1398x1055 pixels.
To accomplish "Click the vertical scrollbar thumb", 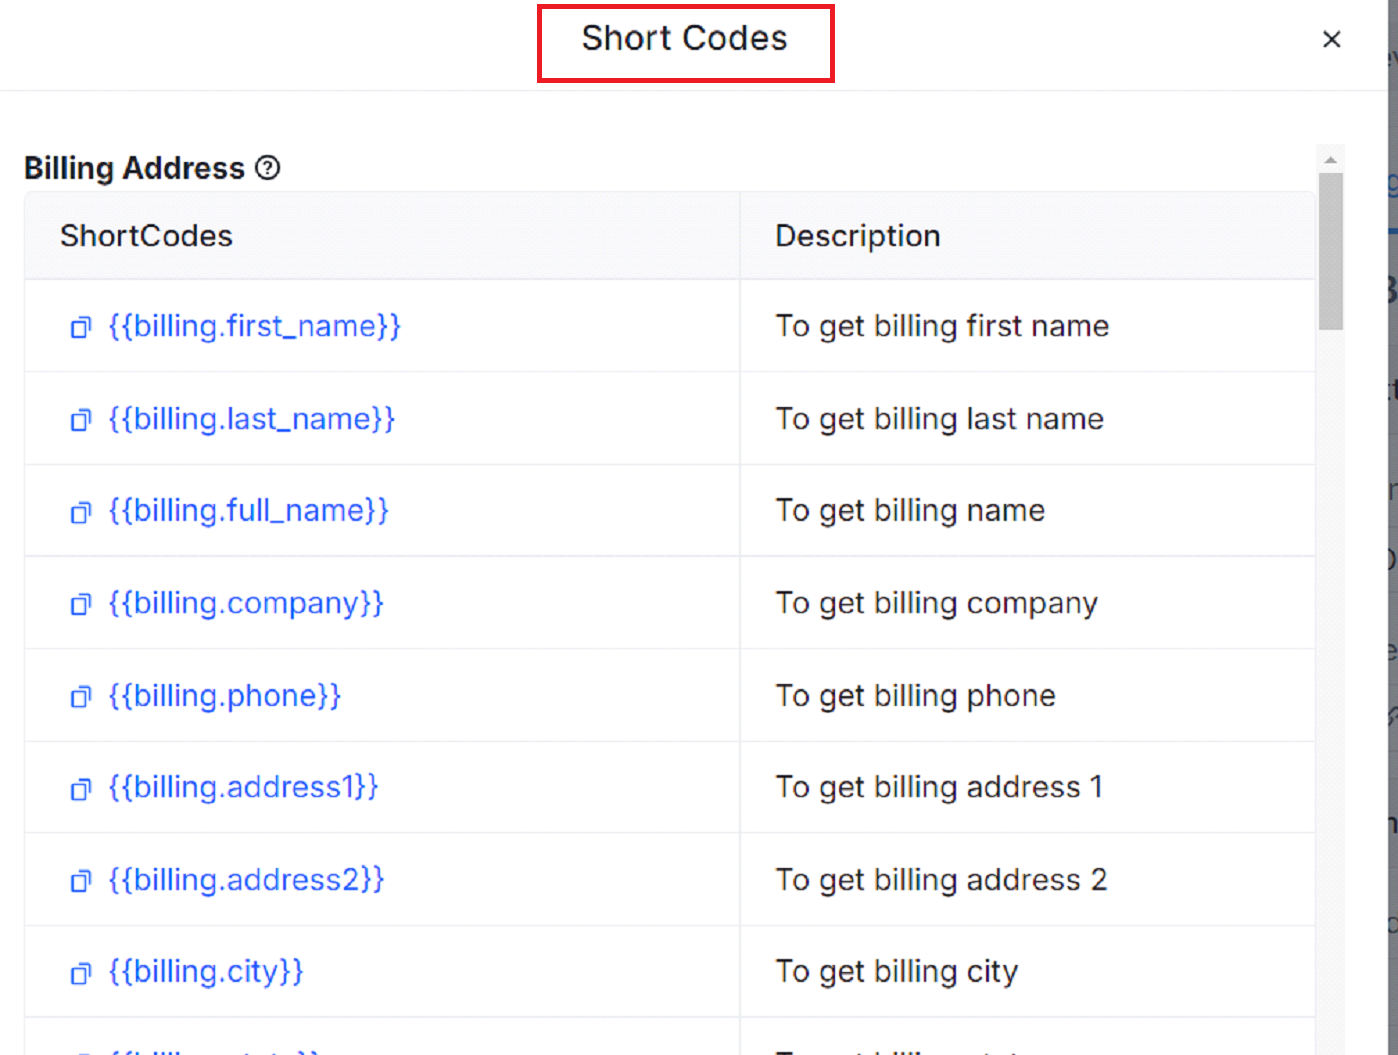I will point(1330,251).
